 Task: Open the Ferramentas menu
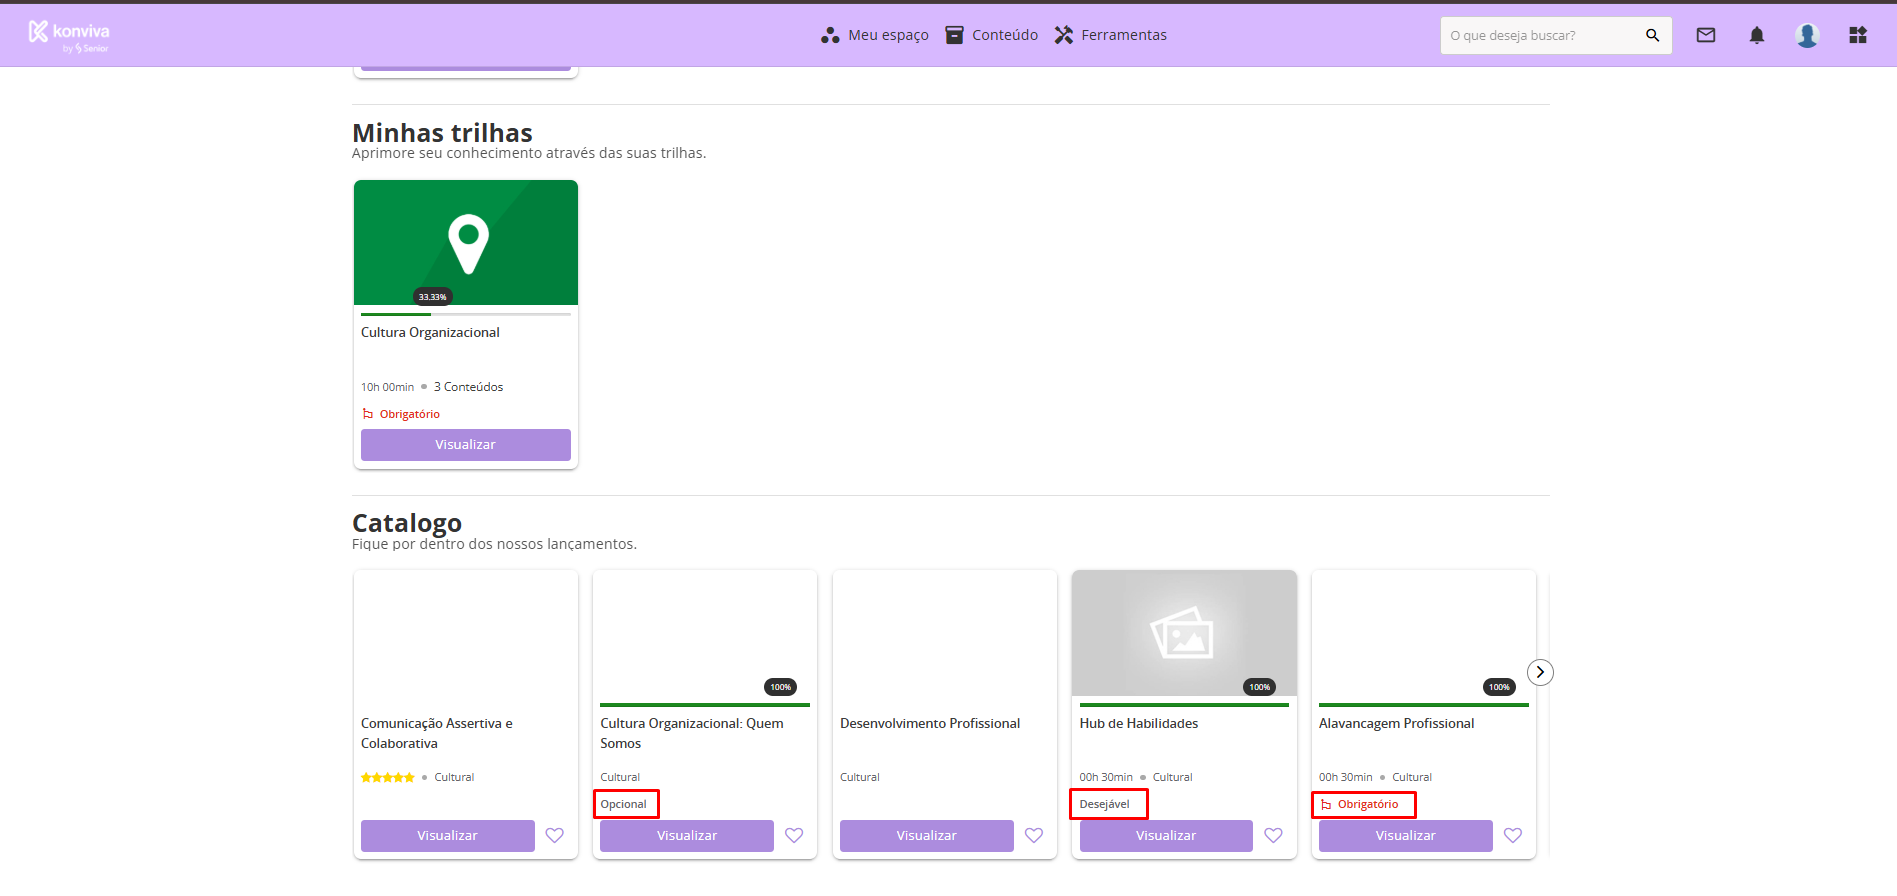point(1111,35)
